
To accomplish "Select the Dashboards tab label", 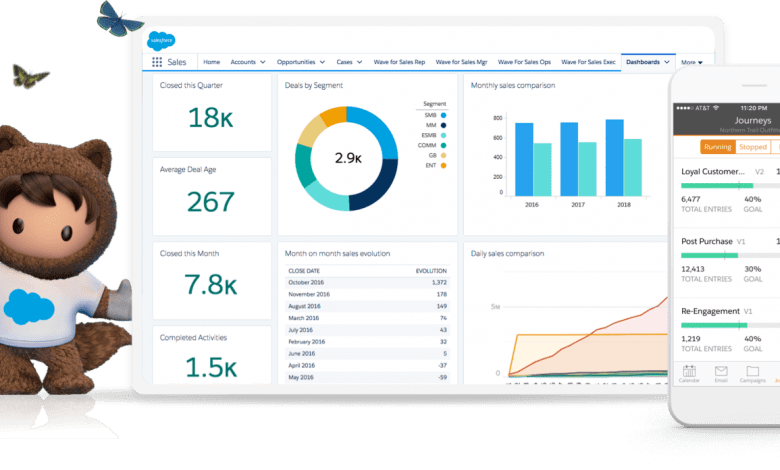I will (643, 62).
